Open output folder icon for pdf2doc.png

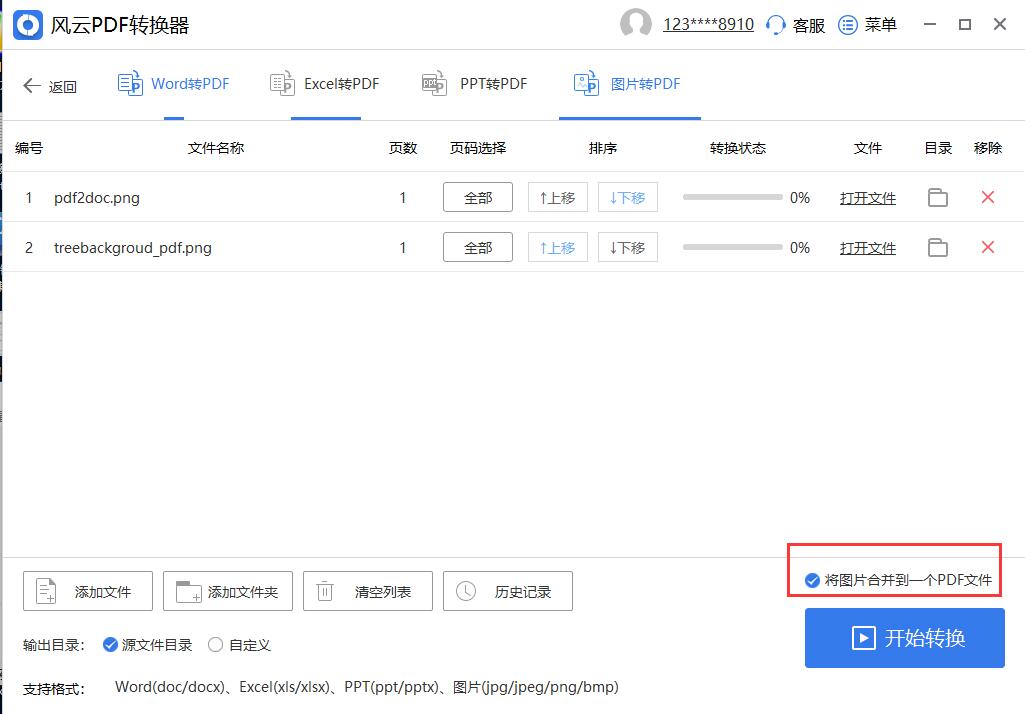pyautogui.click(x=937, y=197)
